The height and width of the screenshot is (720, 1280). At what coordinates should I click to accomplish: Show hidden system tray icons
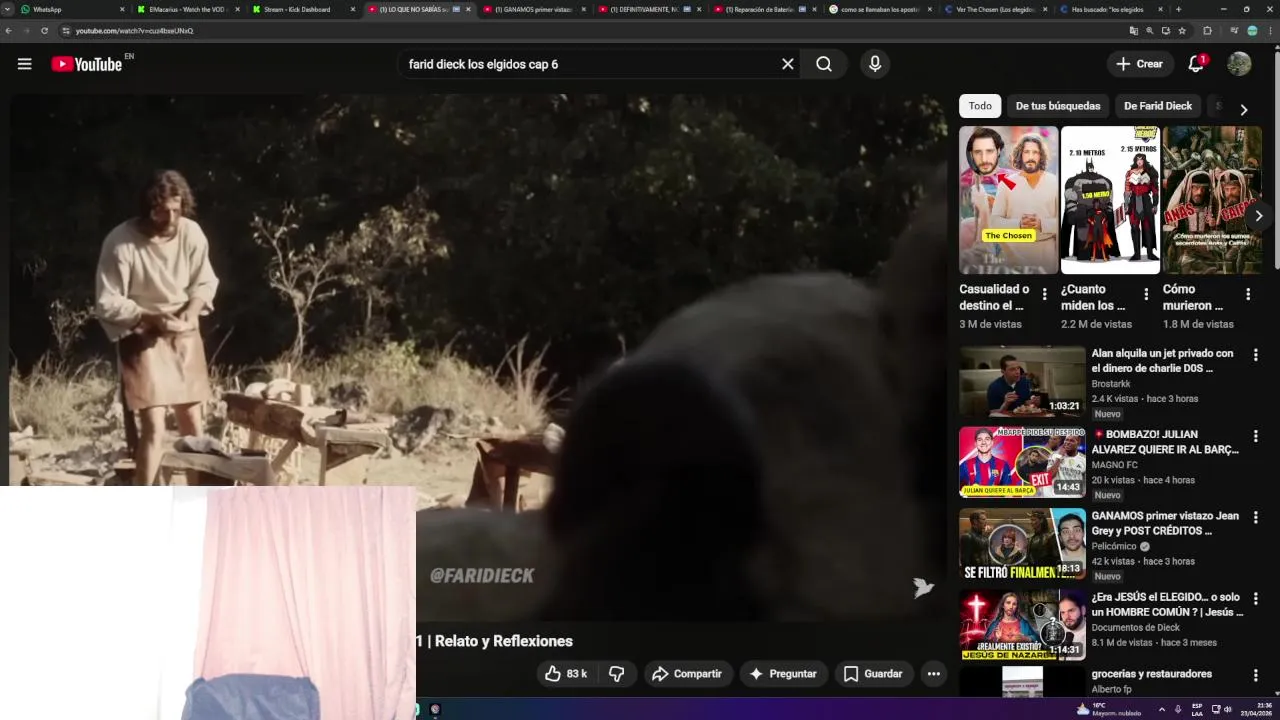pos(1161,709)
